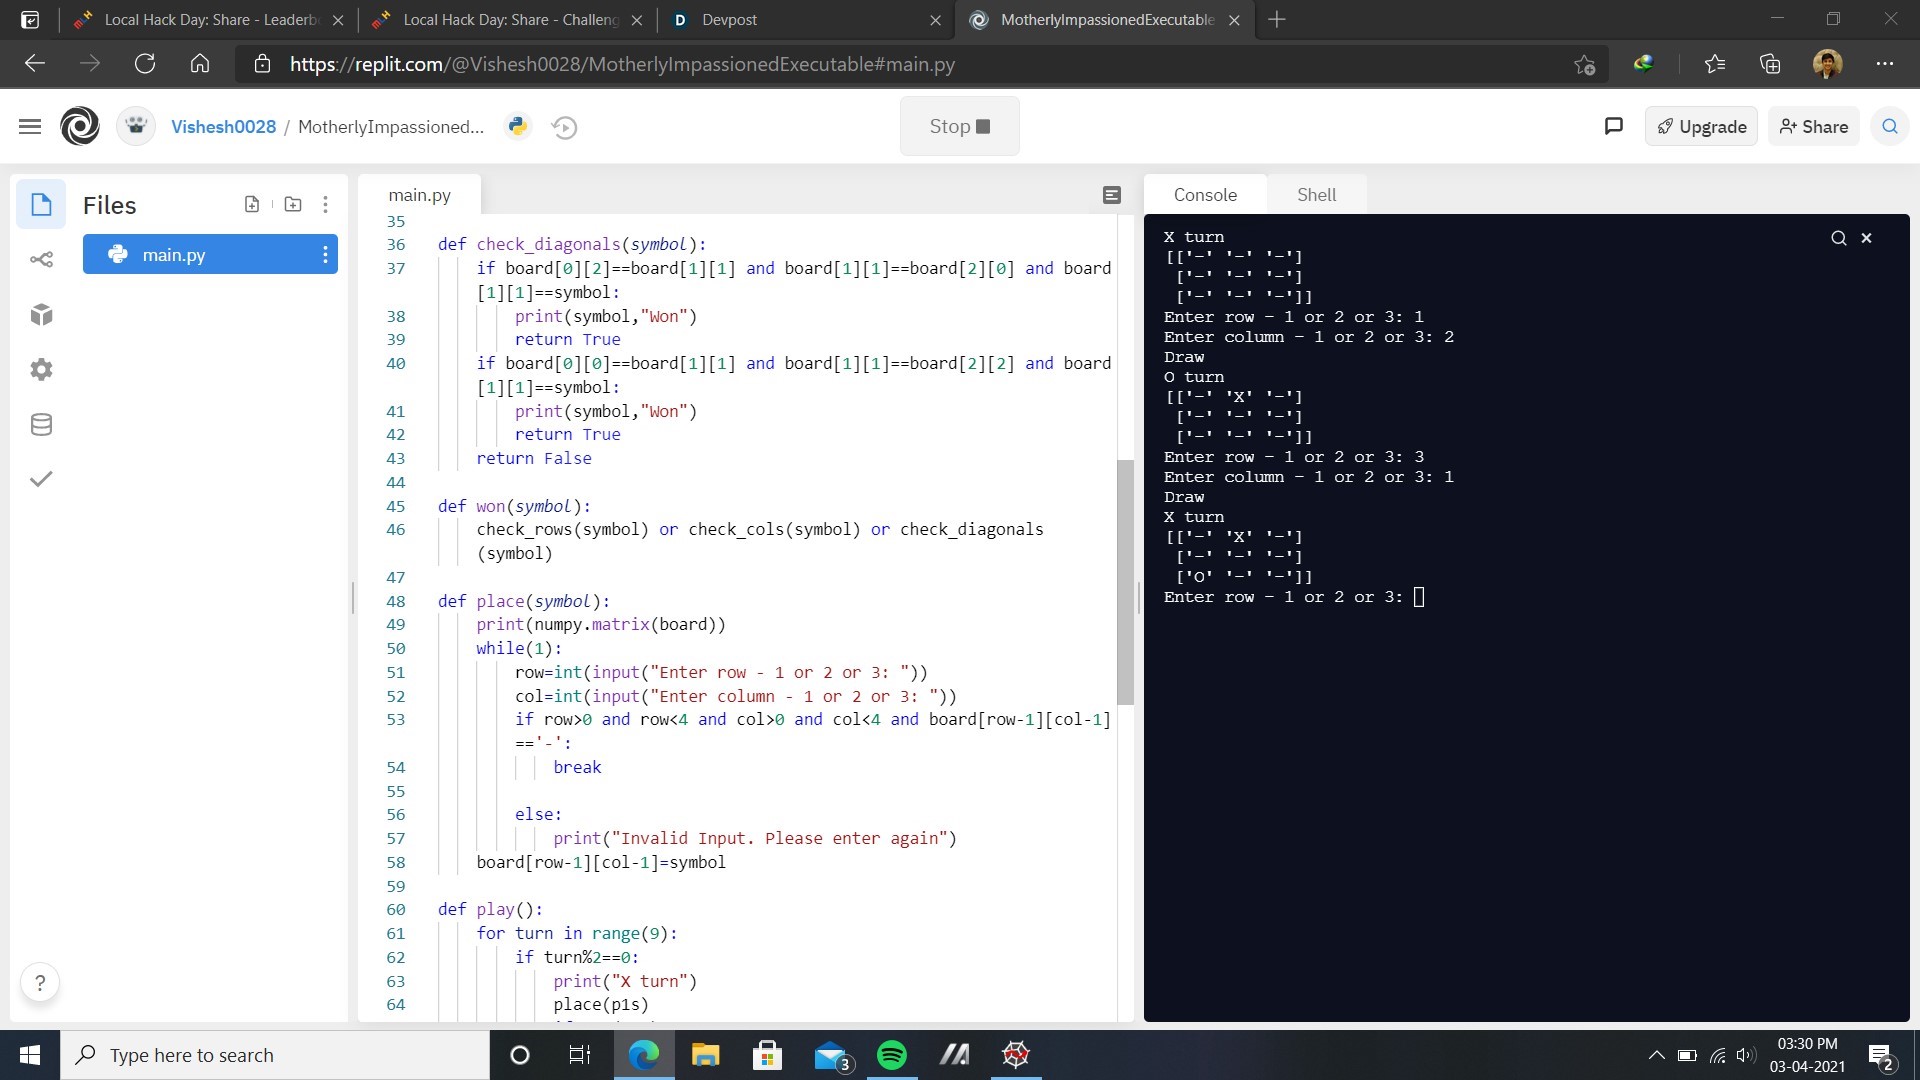Toggle the hamburger sidebar menu
This screenshot has height=1080, width=1920.
click(30, 126)
